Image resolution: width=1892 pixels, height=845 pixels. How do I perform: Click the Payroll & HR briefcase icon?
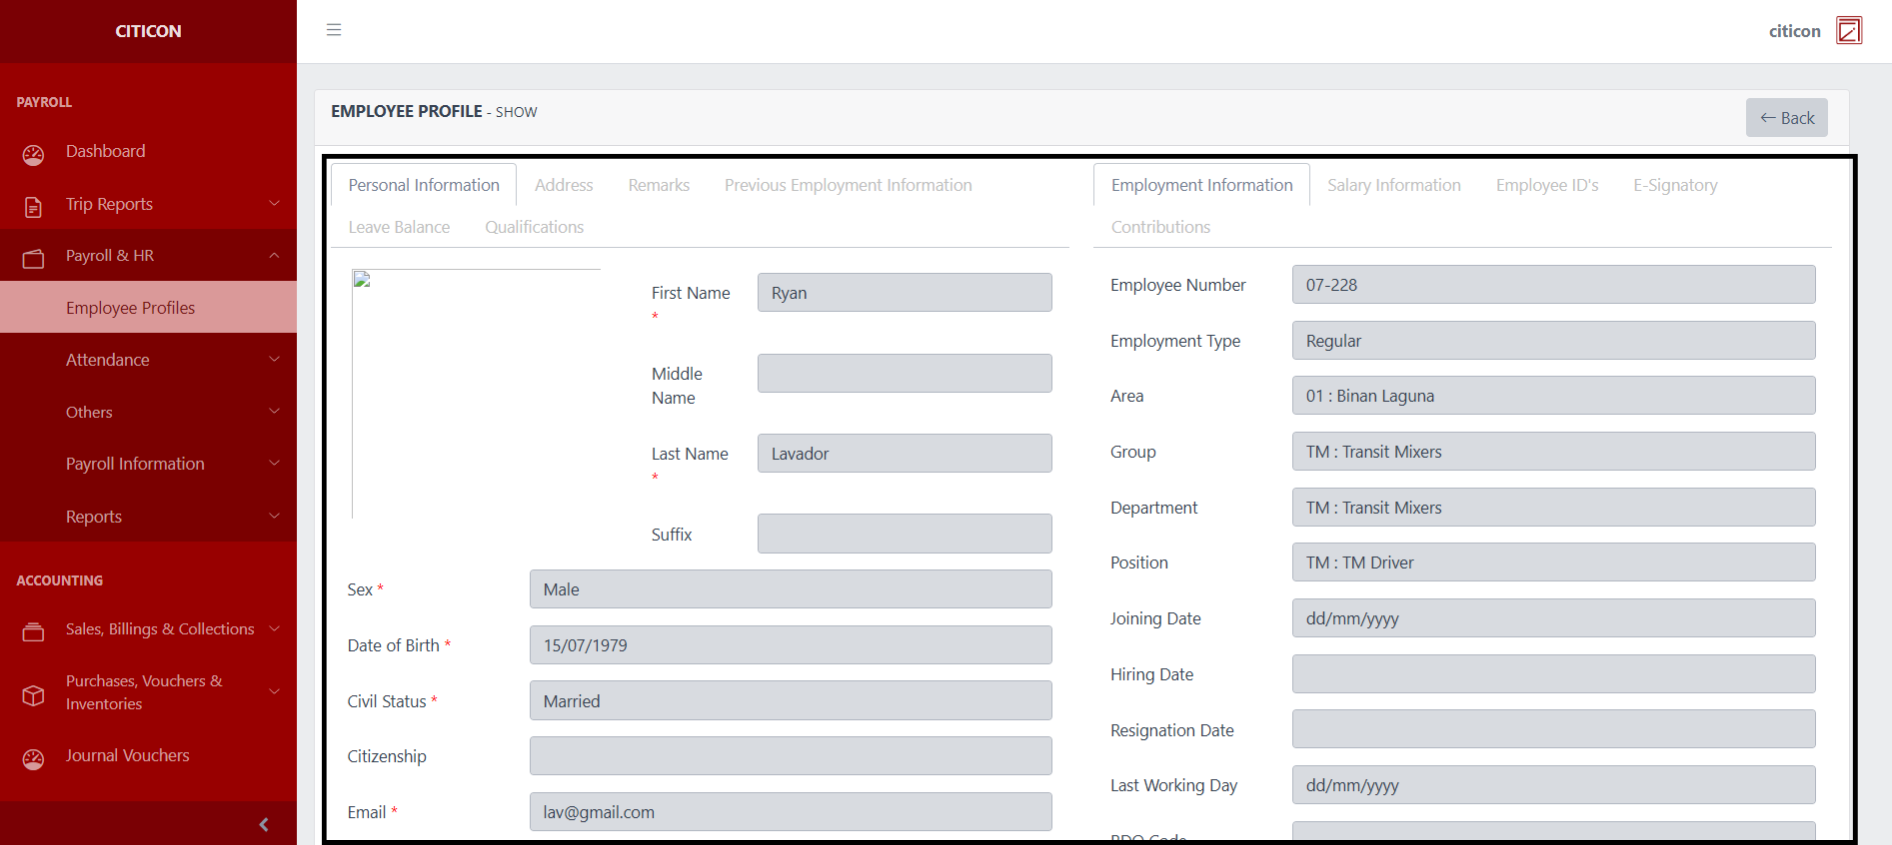33,258
